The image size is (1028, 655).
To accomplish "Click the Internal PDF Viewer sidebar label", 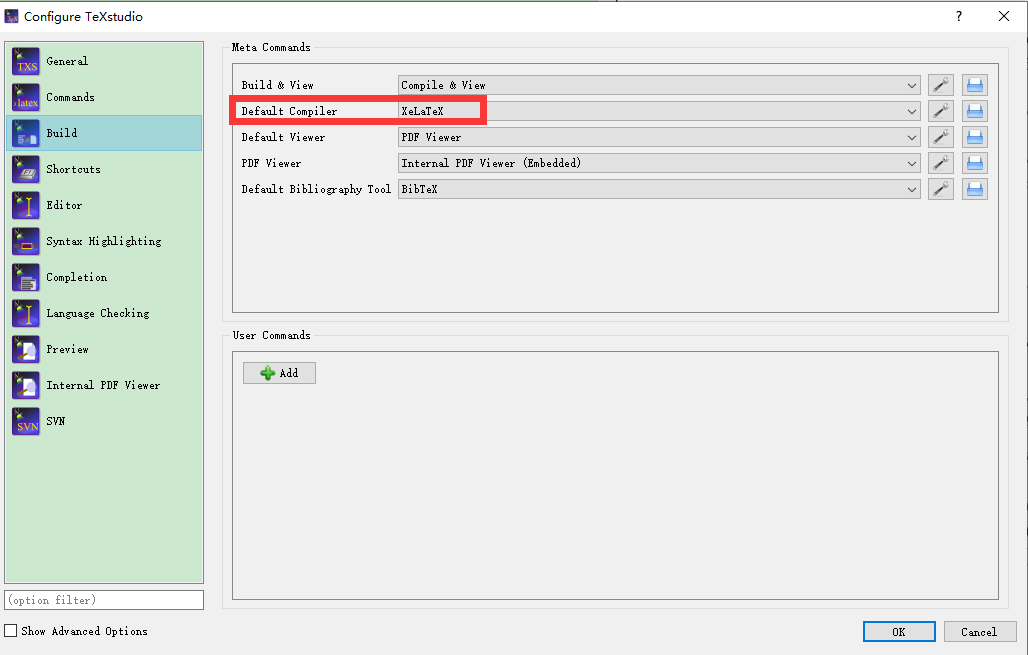I will tap(103, 386).
